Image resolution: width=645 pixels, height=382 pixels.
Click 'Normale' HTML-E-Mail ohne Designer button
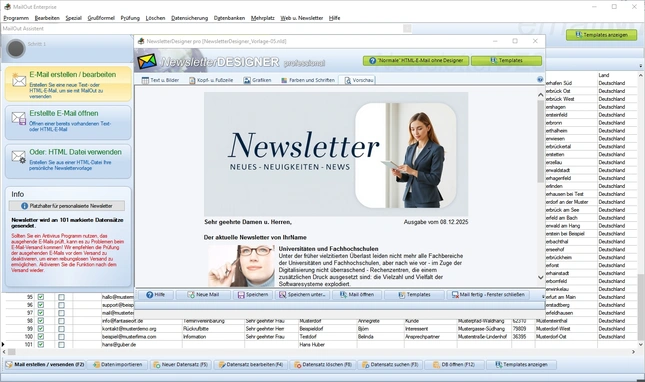(416, 60)
